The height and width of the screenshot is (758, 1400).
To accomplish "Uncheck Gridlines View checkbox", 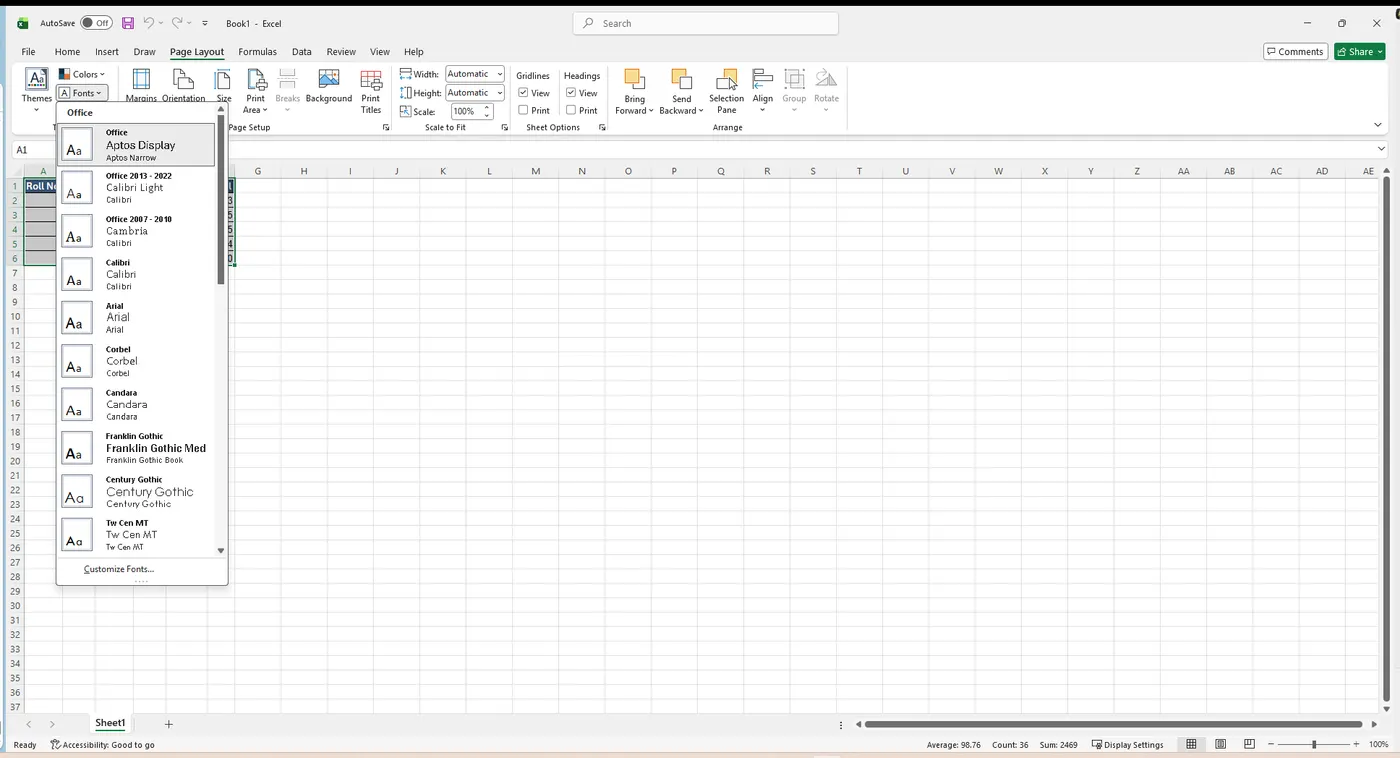I will [523, 93].
